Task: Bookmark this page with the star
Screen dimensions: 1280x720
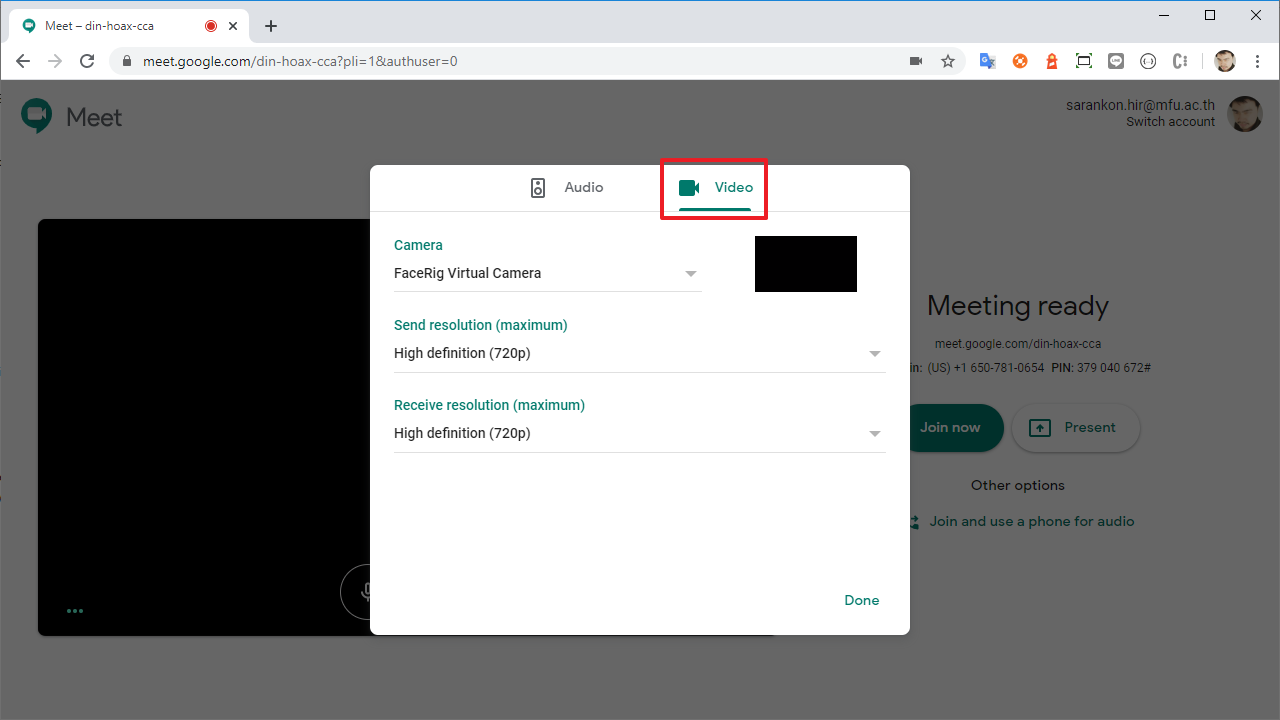Action: point(948,61)
